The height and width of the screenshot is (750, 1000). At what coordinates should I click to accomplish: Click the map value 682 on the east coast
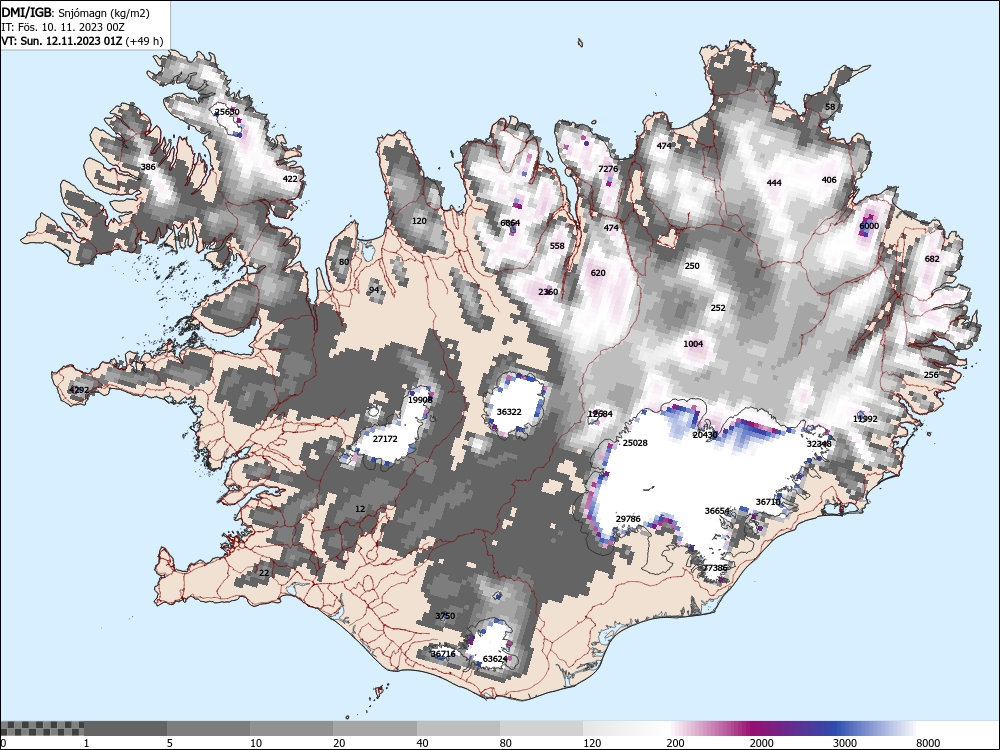932,259
